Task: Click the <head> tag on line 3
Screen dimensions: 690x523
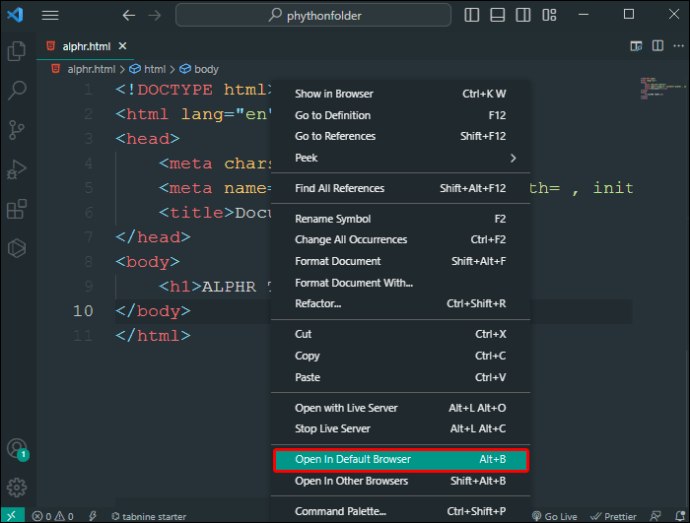Action: tap(147, 139)
